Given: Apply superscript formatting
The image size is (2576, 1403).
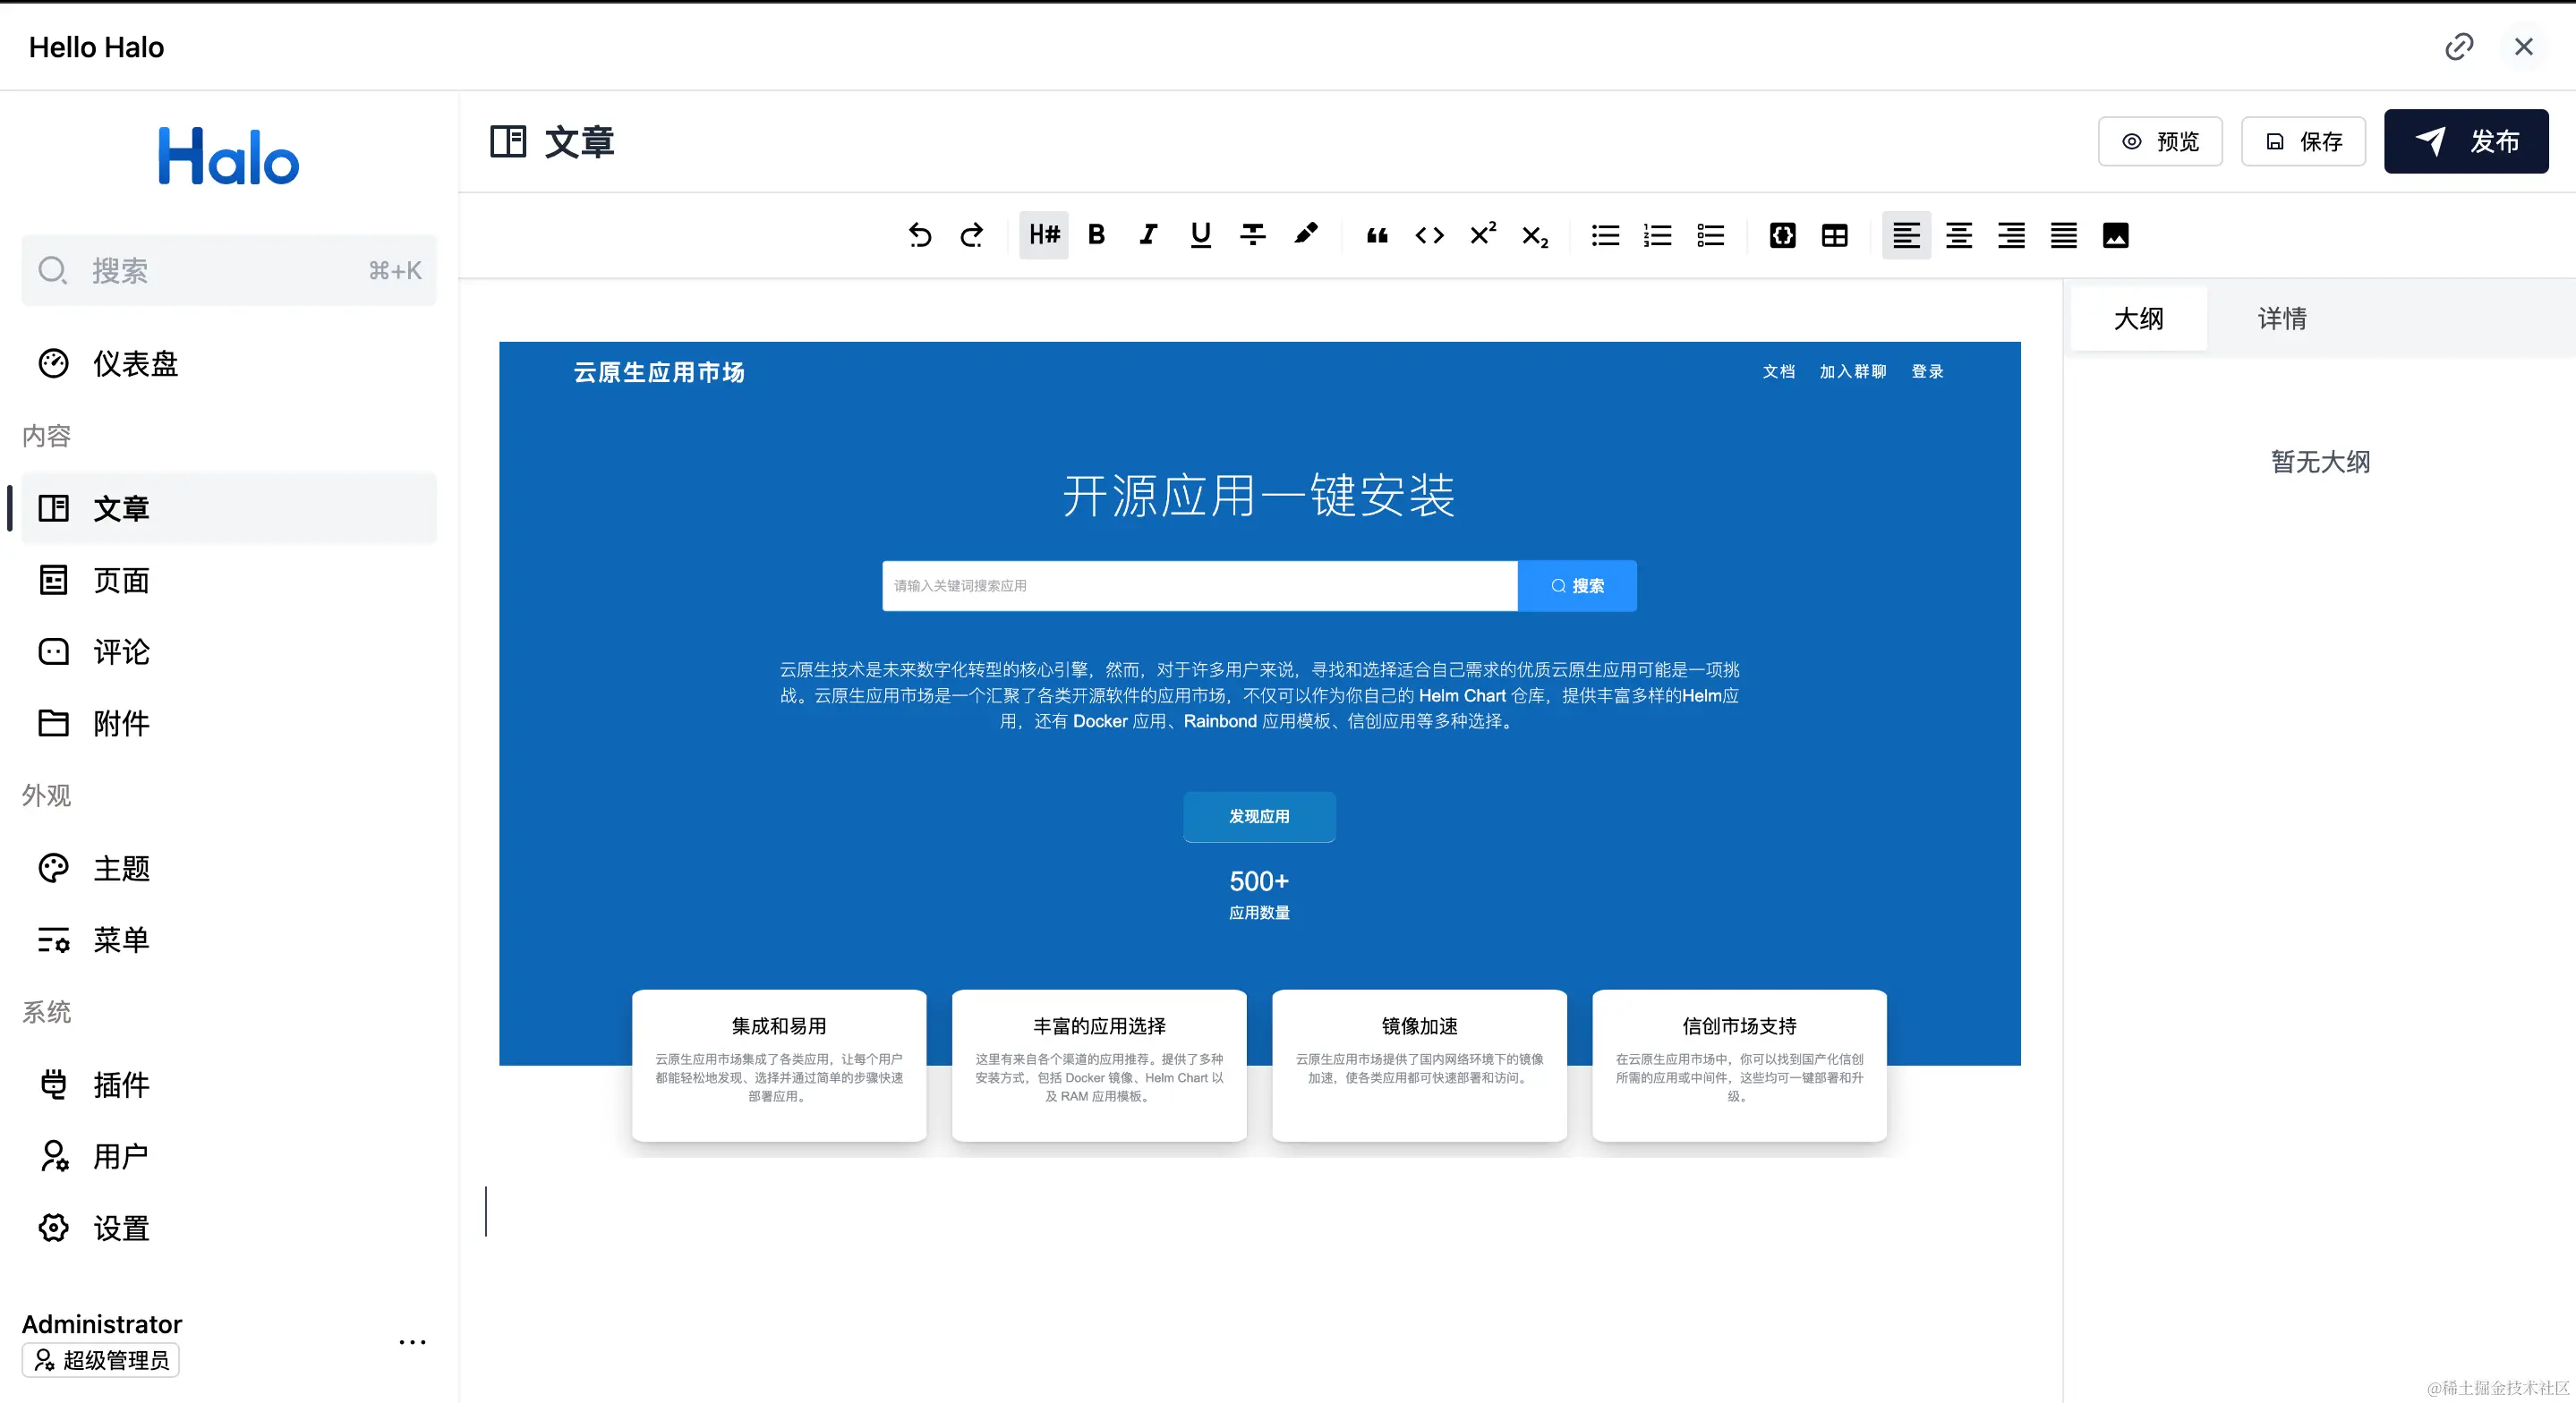Looking at the screenshot, I should pos(1482,235).
